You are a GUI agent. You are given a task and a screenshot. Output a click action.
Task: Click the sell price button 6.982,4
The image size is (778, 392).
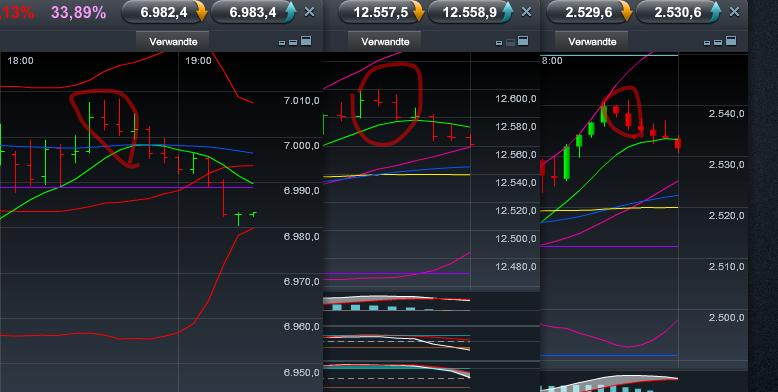(165, 12)
